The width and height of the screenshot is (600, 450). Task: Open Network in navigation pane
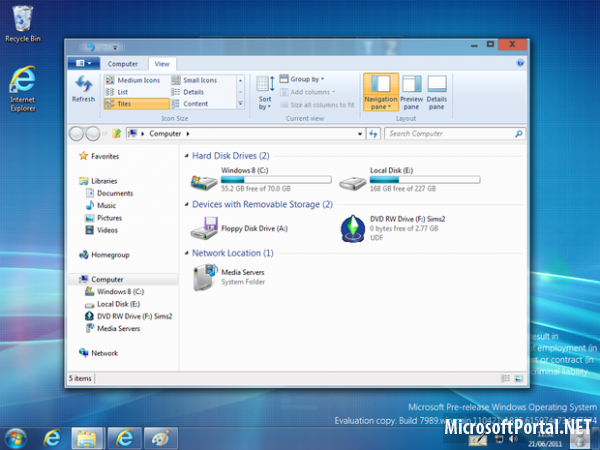click(98, 353)
